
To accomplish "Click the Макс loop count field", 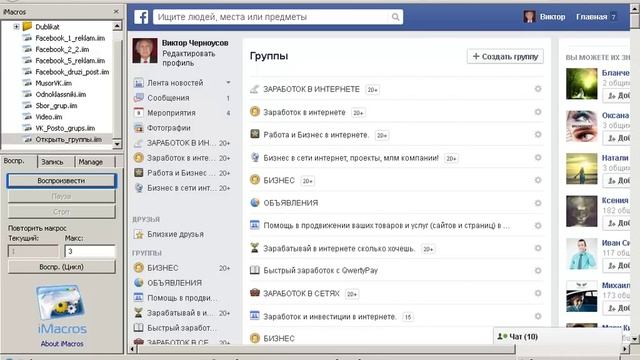I will 90,251.
